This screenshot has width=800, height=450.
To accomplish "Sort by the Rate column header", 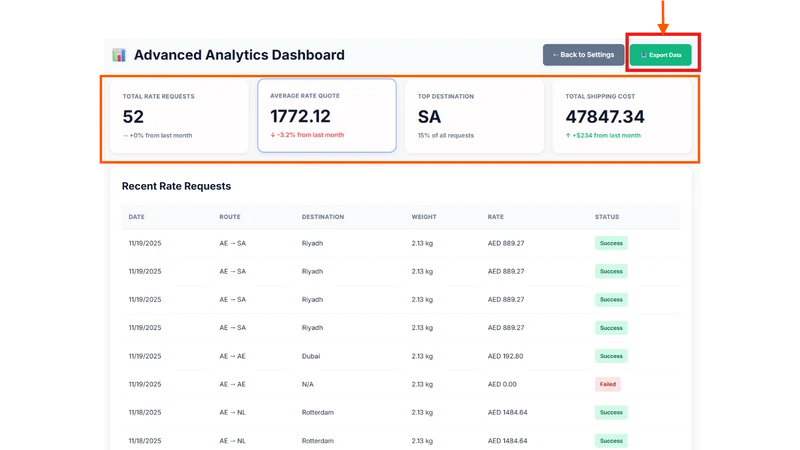I will [x=495, y=217].
